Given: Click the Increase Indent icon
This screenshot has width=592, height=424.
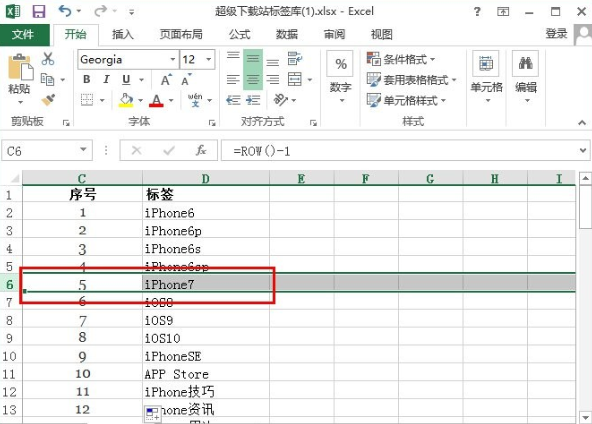Looking at the screenshot, I should (x=253, y=100).
